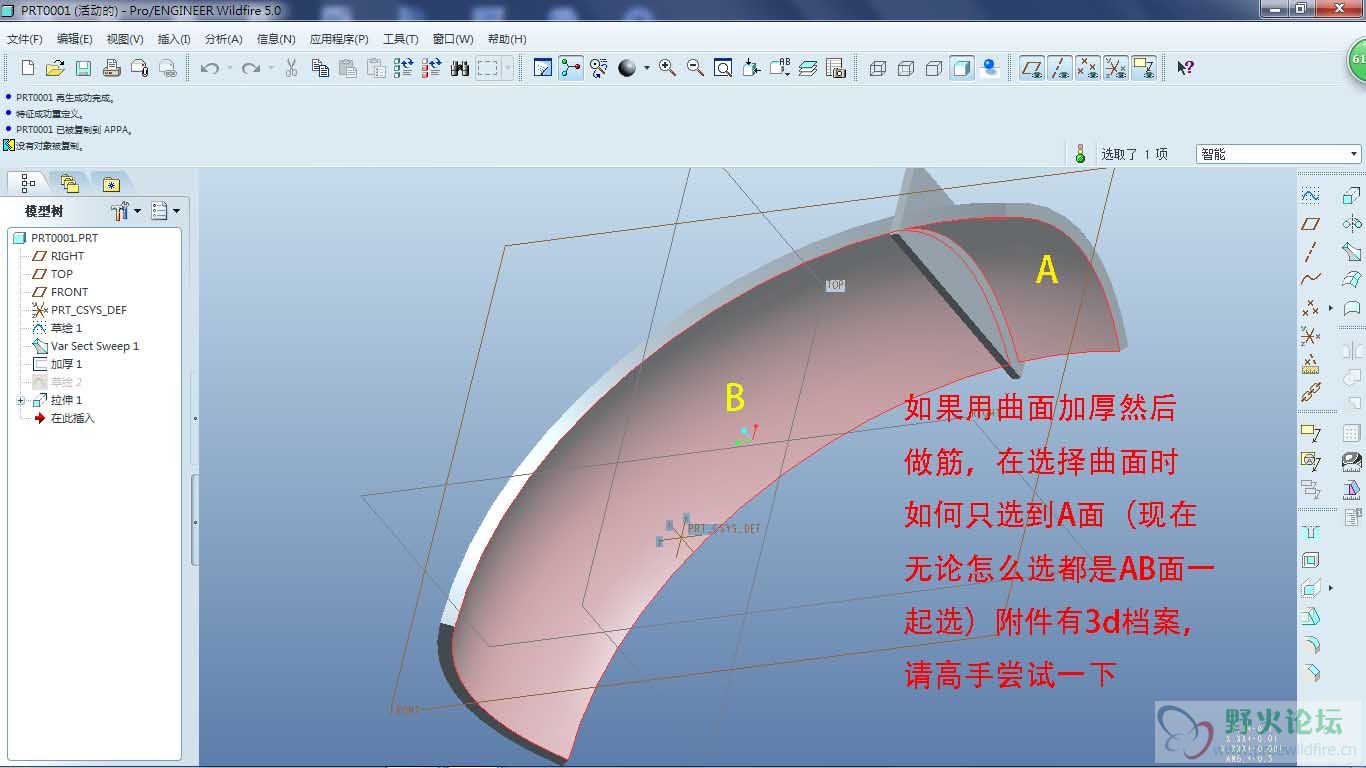Expand datum point flyout arrow
The width and height of the screenshot is (1366, 768).
tap(1331, 308)
